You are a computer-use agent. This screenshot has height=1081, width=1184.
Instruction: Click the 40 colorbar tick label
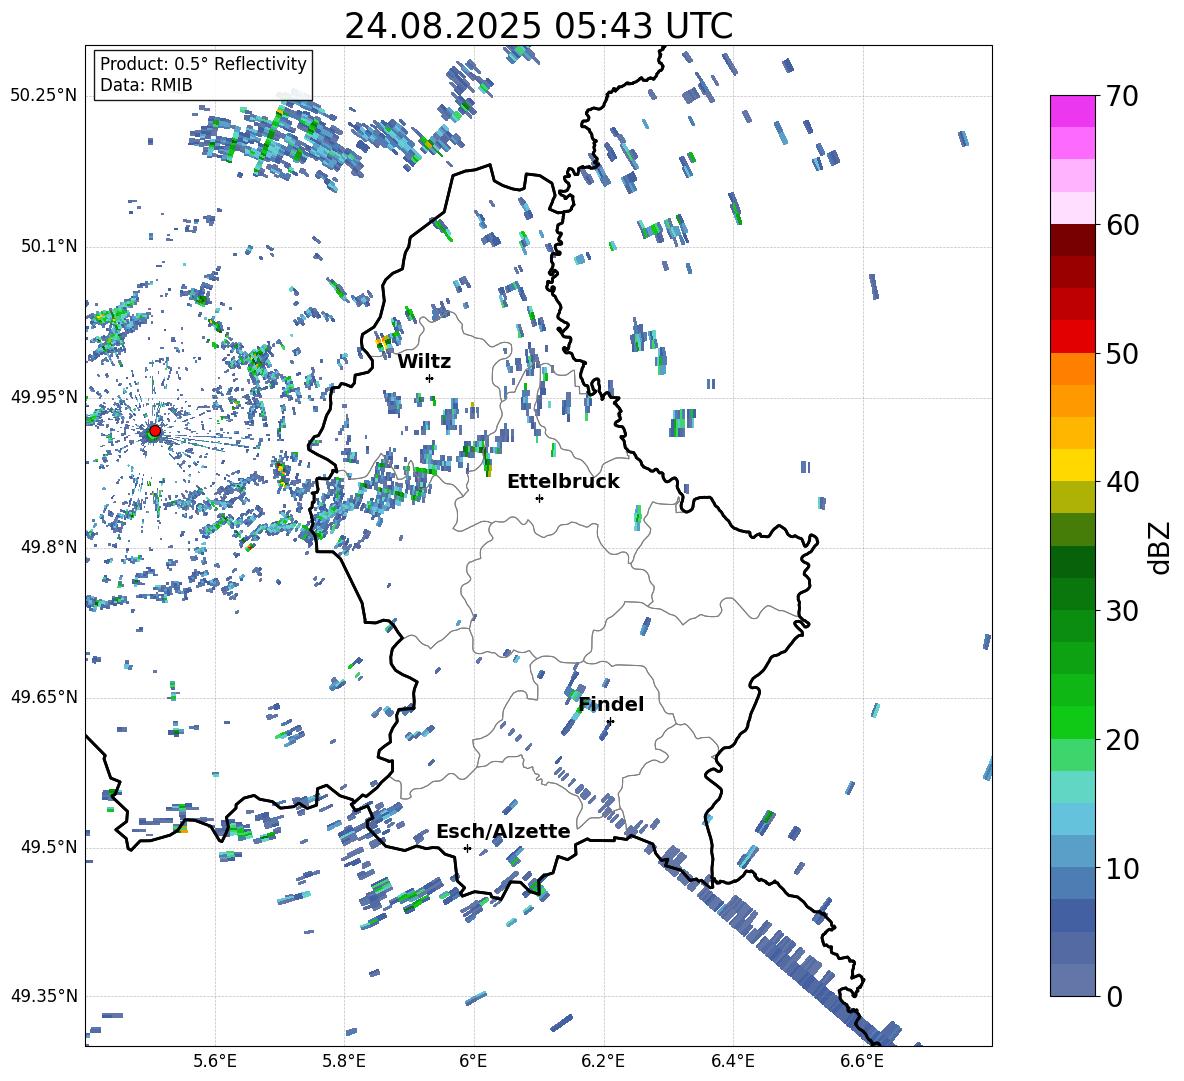pos(1122,482)
